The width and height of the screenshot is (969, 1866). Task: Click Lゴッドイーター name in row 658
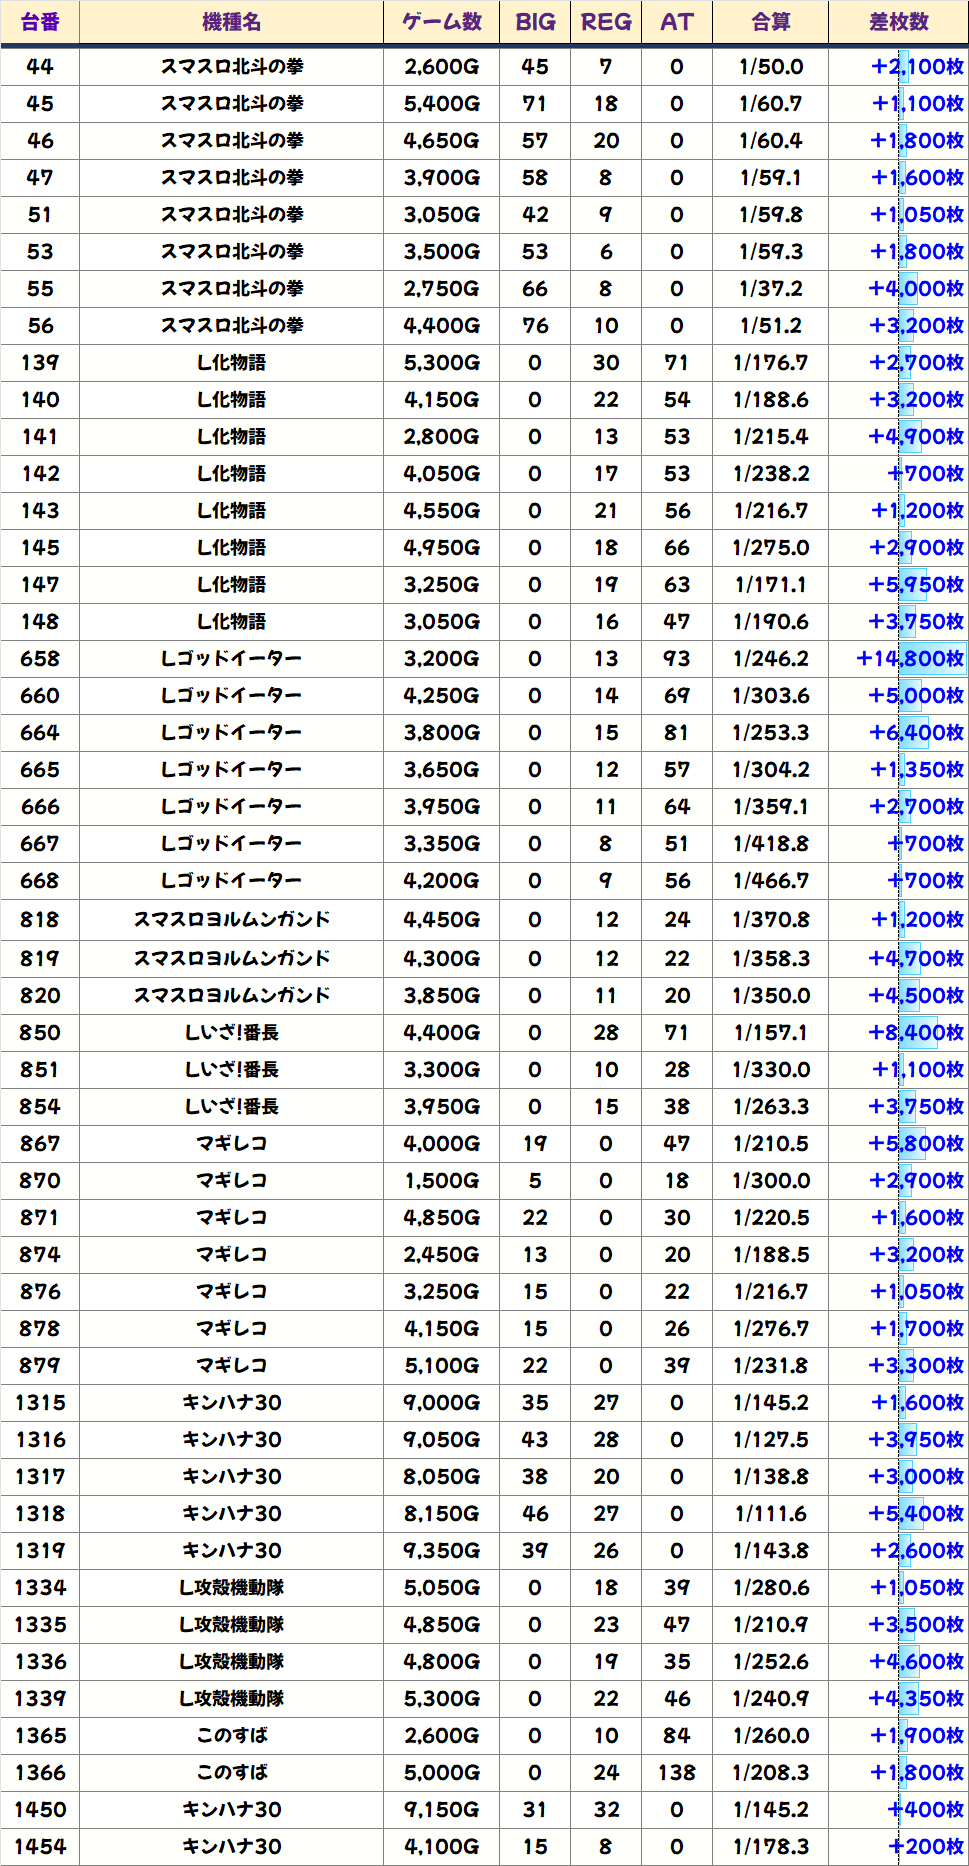pyautogui.click(x=231, y=659)
